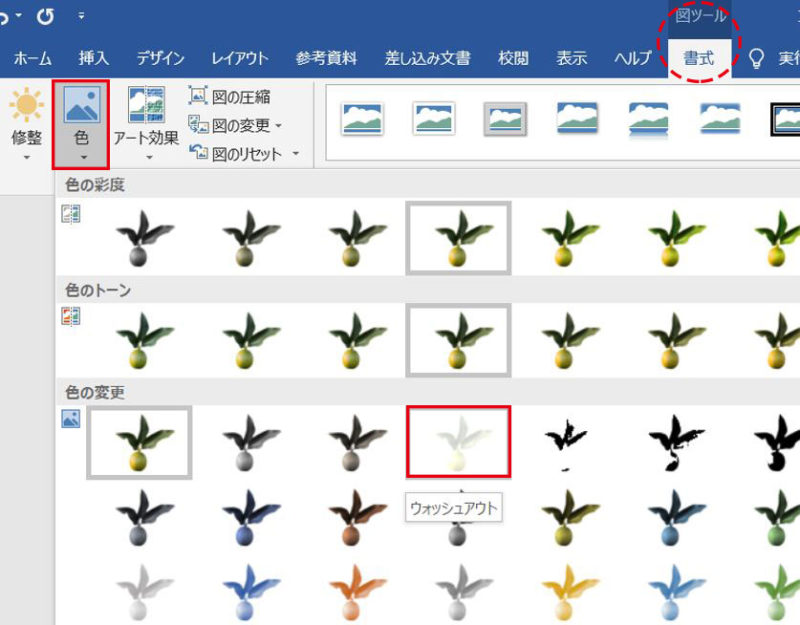Apply the second picture style thumbnail
800x625 pixels.
coord(434,119)
